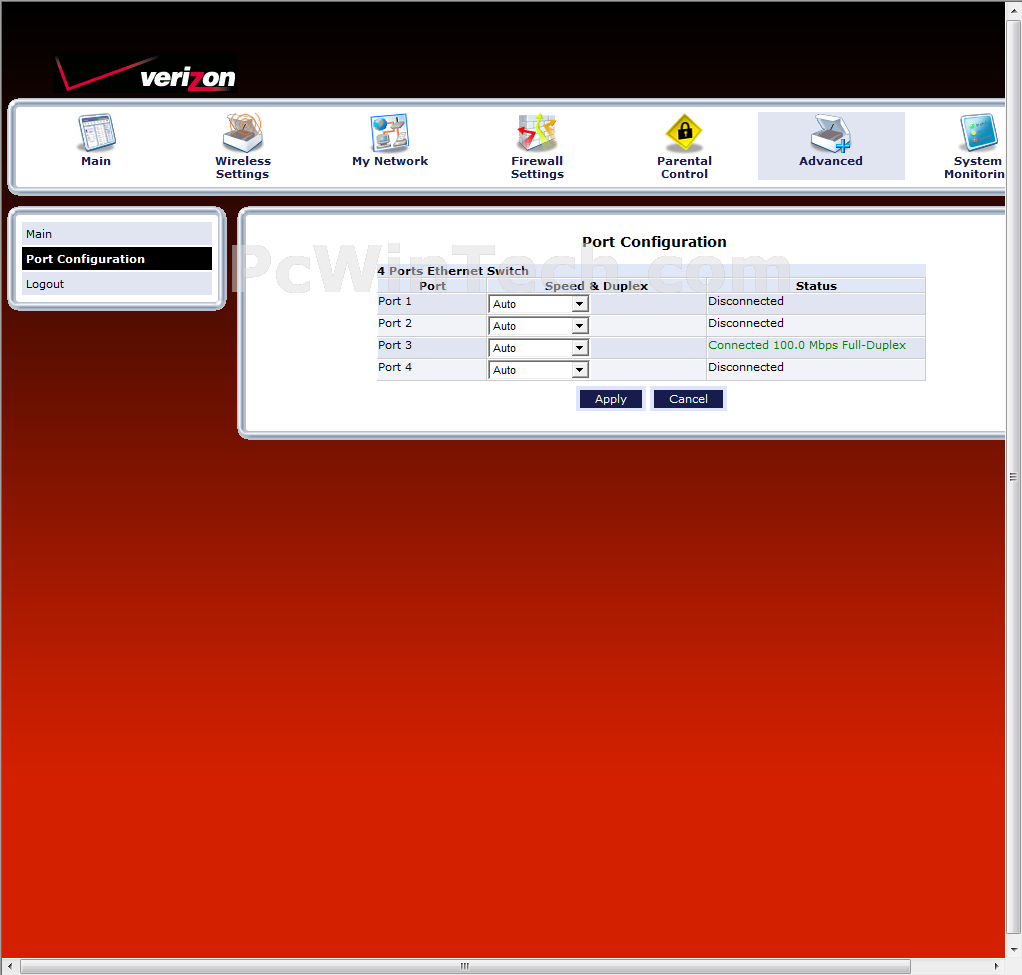Click the 'Port 4' row label
This screenshot has height=975, width=1022.
pyautogui.click(x=395, y=368)
